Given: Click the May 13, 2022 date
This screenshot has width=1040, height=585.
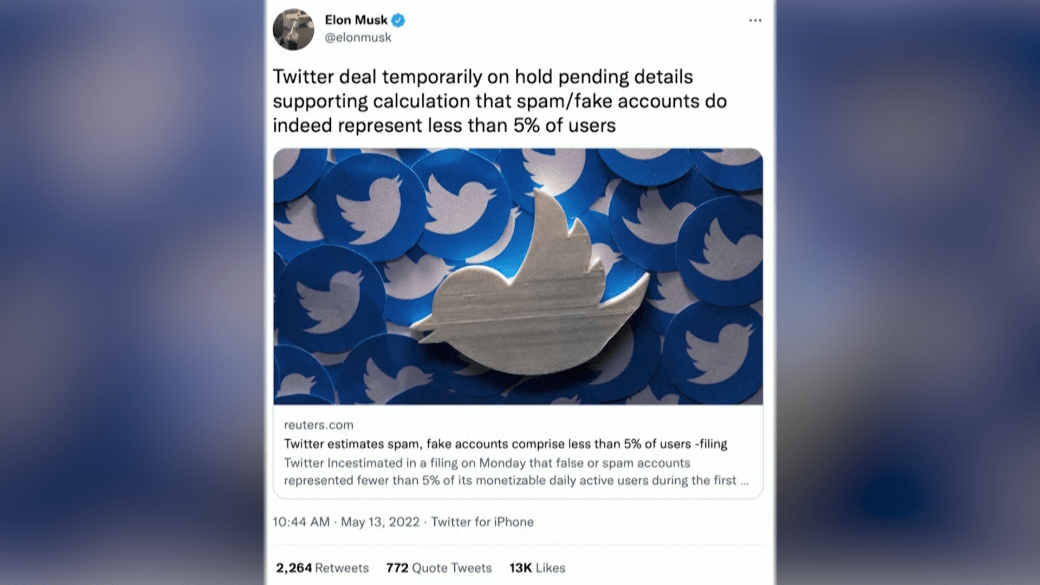Looking at the screenshot, I should (382, 522).
